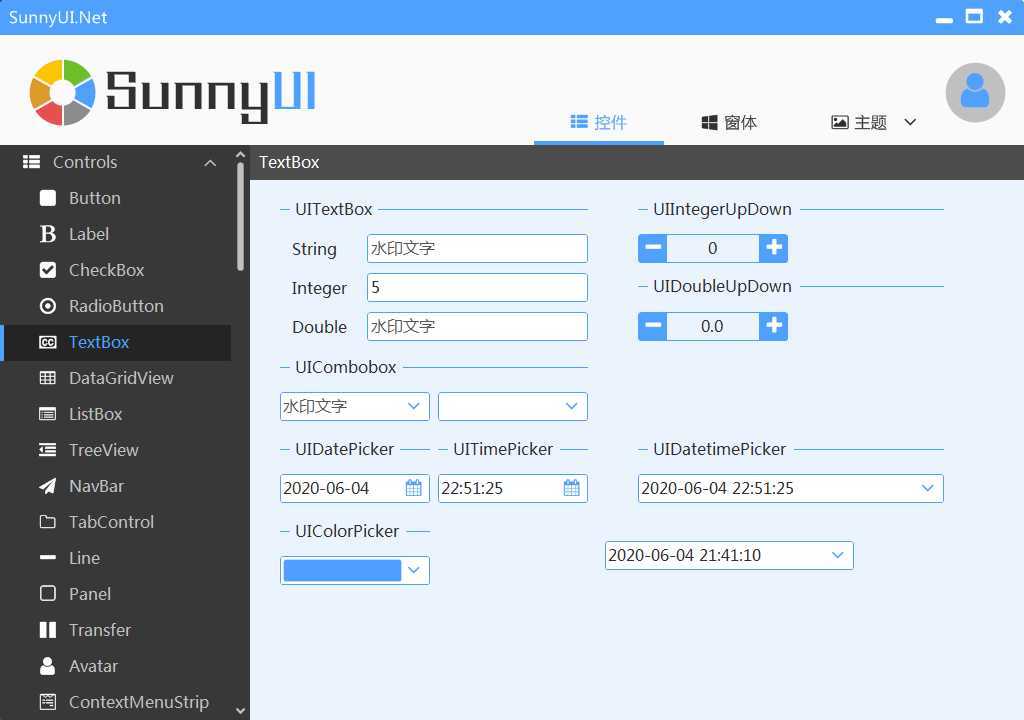1024x720 pixels.
Task: Open the first UICombobox dropdown arrow
Action: (x=413, y=406)
